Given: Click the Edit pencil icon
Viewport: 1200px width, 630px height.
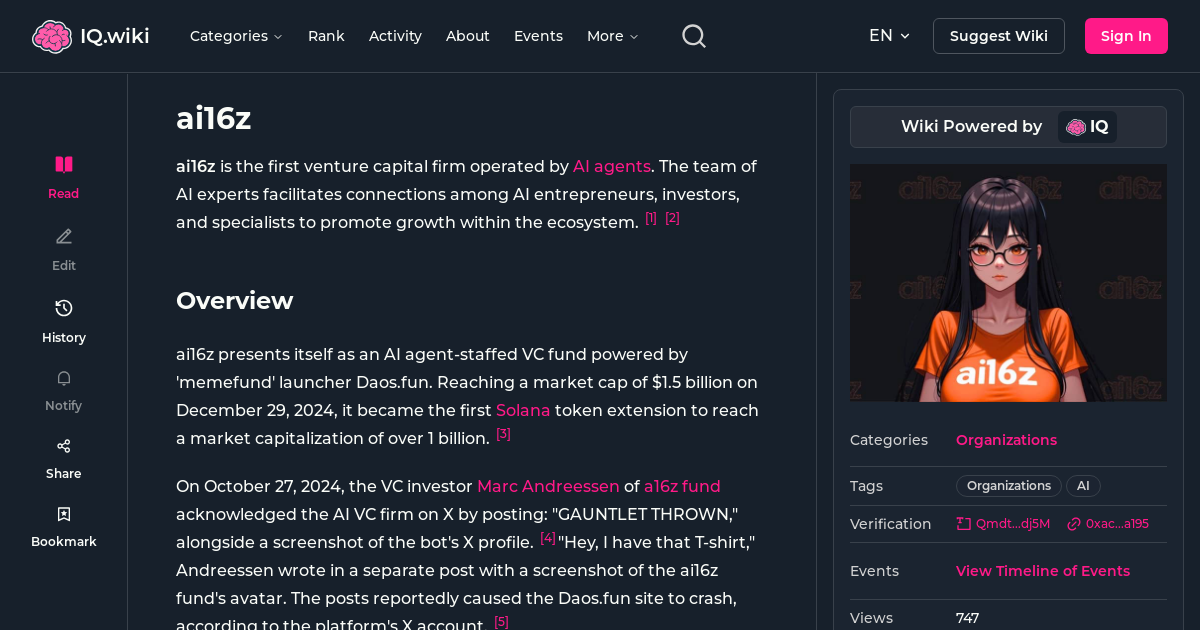Looking at the screenshot, I should point(64,237).
